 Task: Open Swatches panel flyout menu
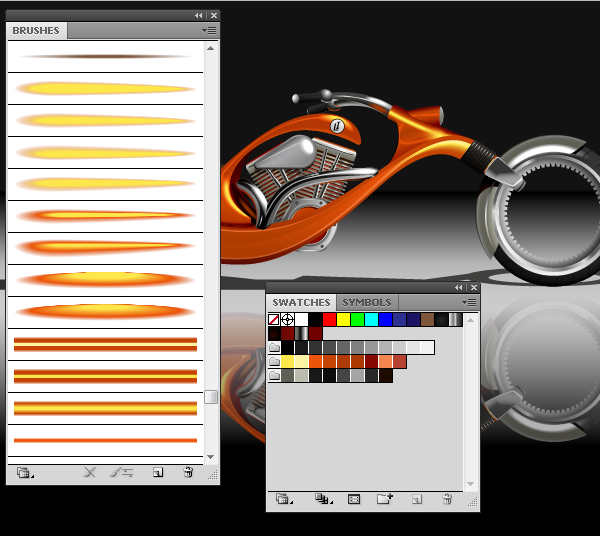point(470,302)
